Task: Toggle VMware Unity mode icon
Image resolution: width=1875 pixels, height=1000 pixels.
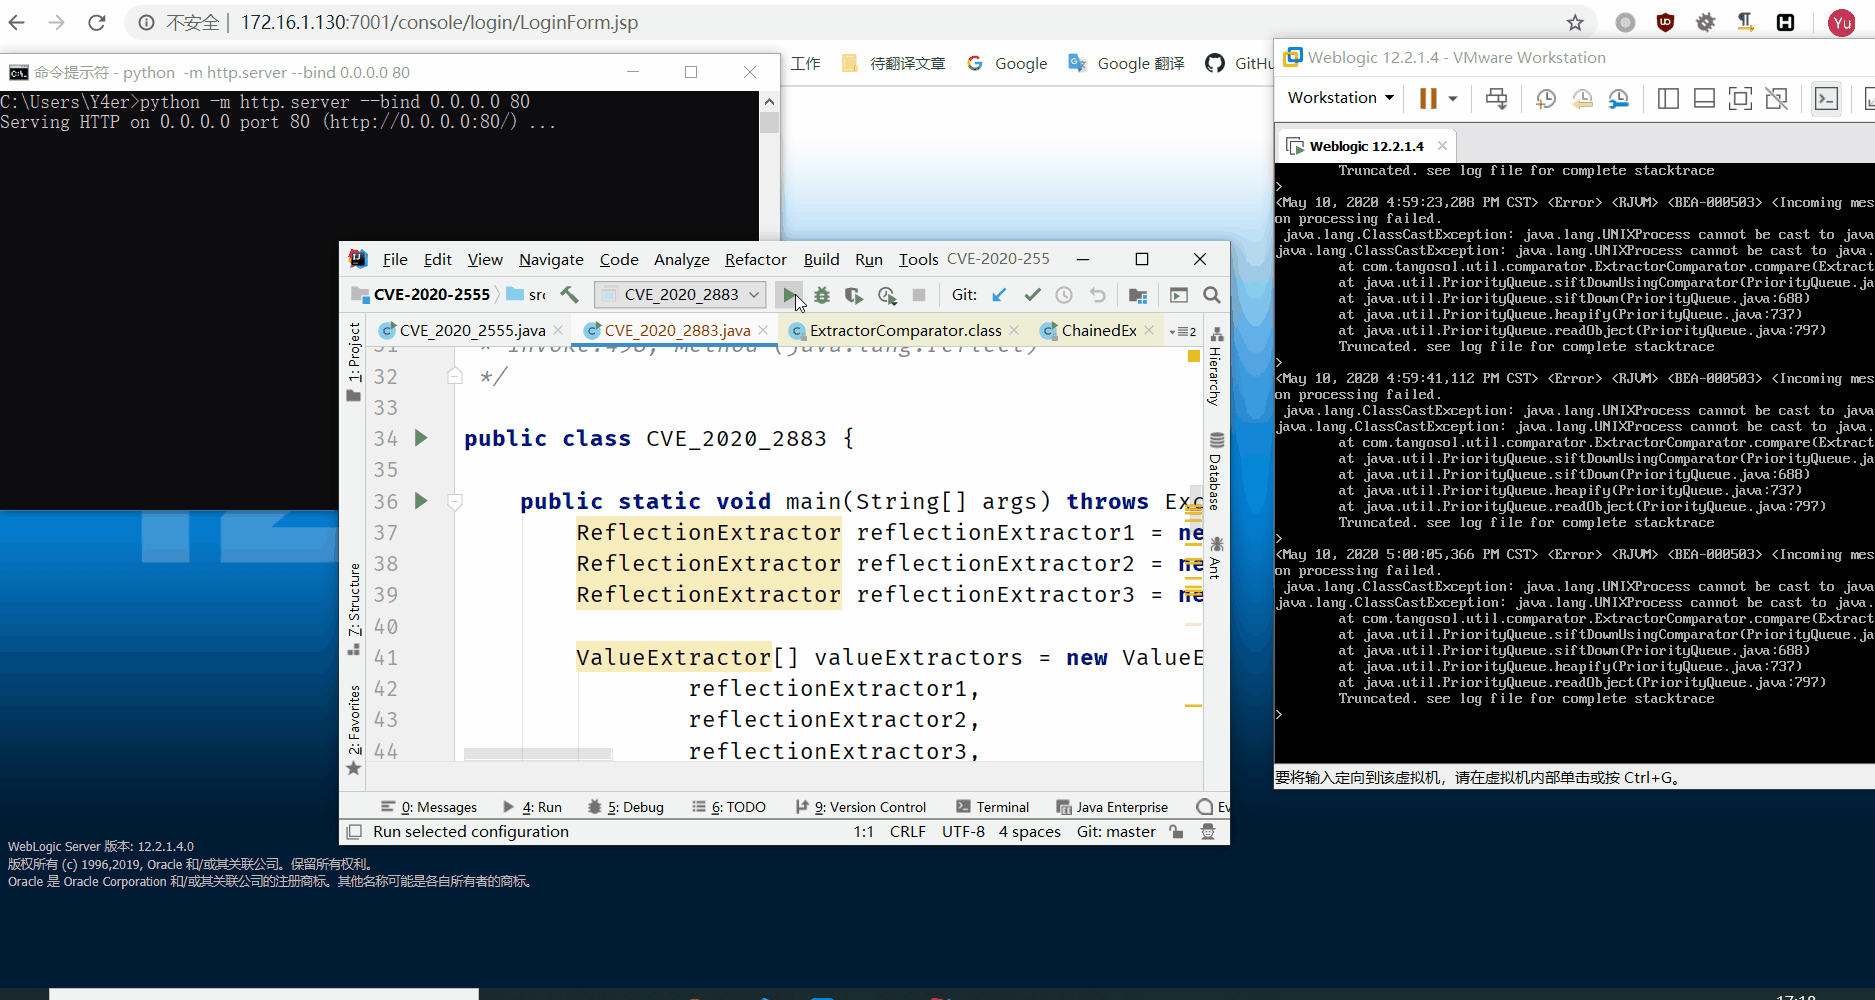Action: (1776, 98)
